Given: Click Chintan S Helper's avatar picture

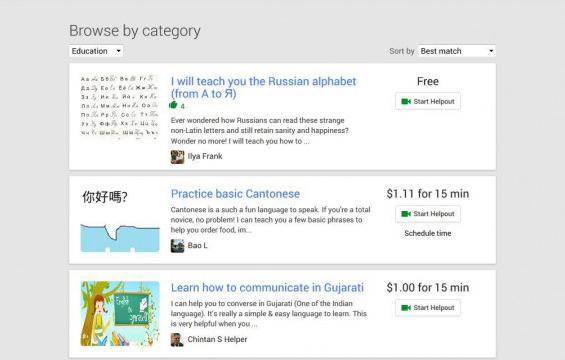Looking at the screenshot, I should (177, 339).
